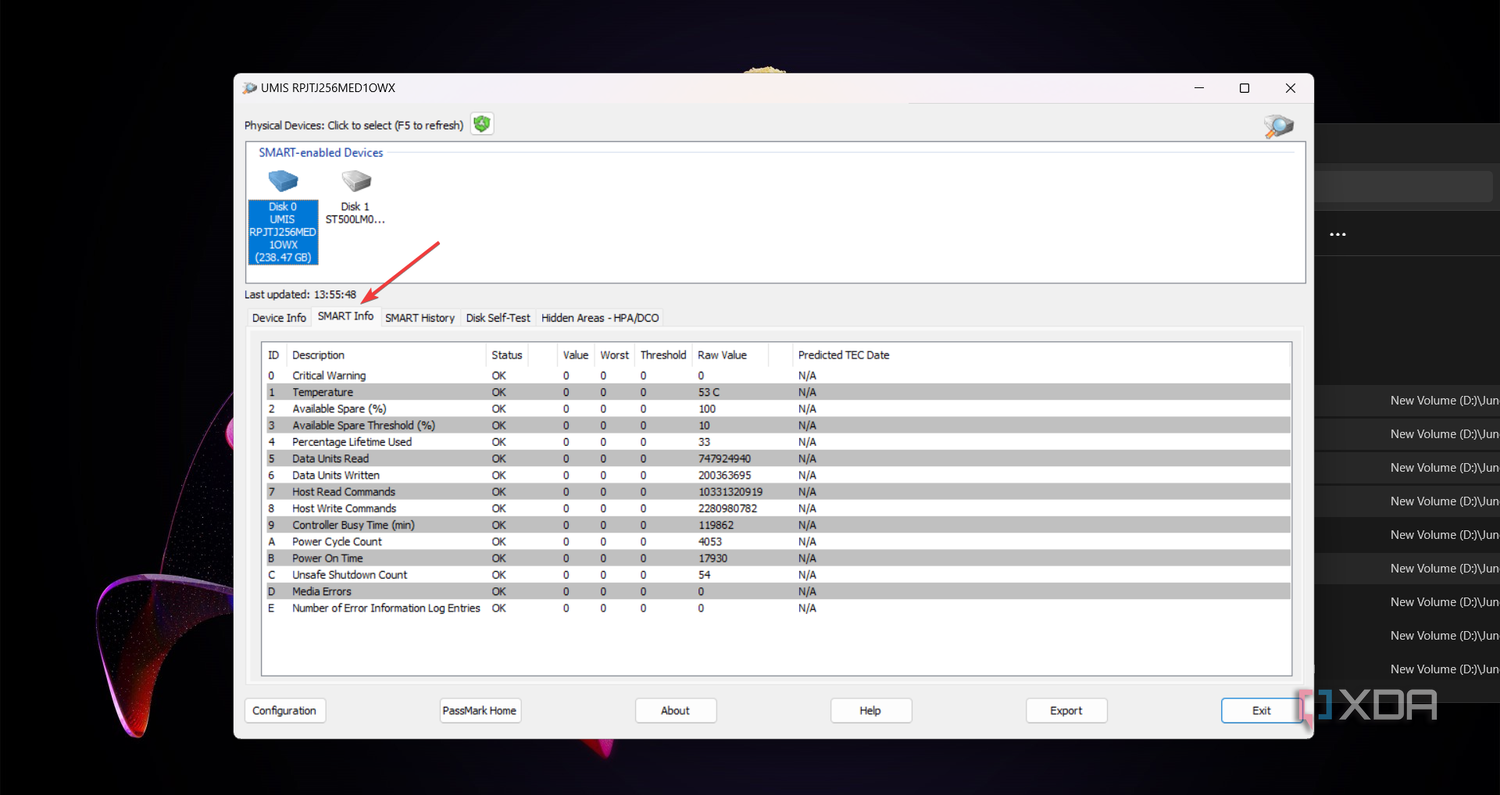Click the Raw Value column header
The width and height of the screenshot is (1500, 795).
pos(730,355)
